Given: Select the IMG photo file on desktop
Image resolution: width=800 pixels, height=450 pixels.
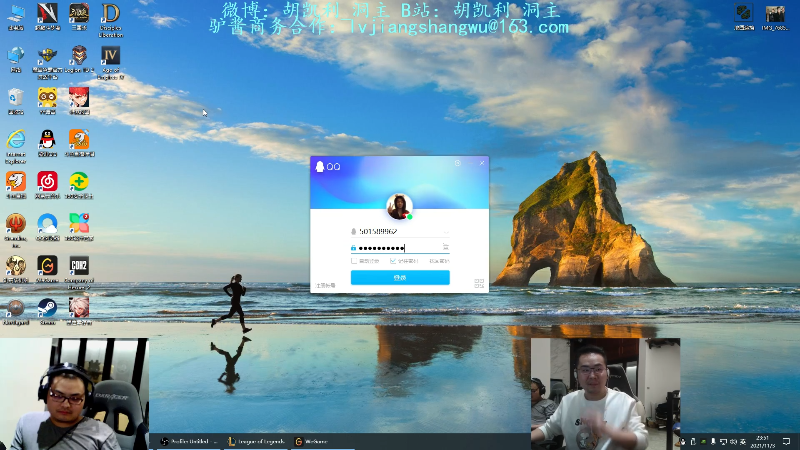Looking at the screenshot, I should 775,17.
